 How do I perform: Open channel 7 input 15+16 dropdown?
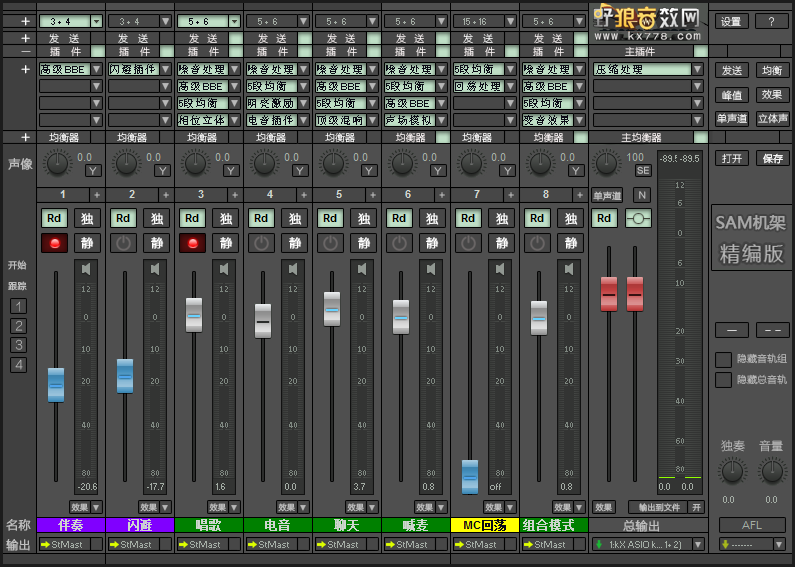click(510, 22)
